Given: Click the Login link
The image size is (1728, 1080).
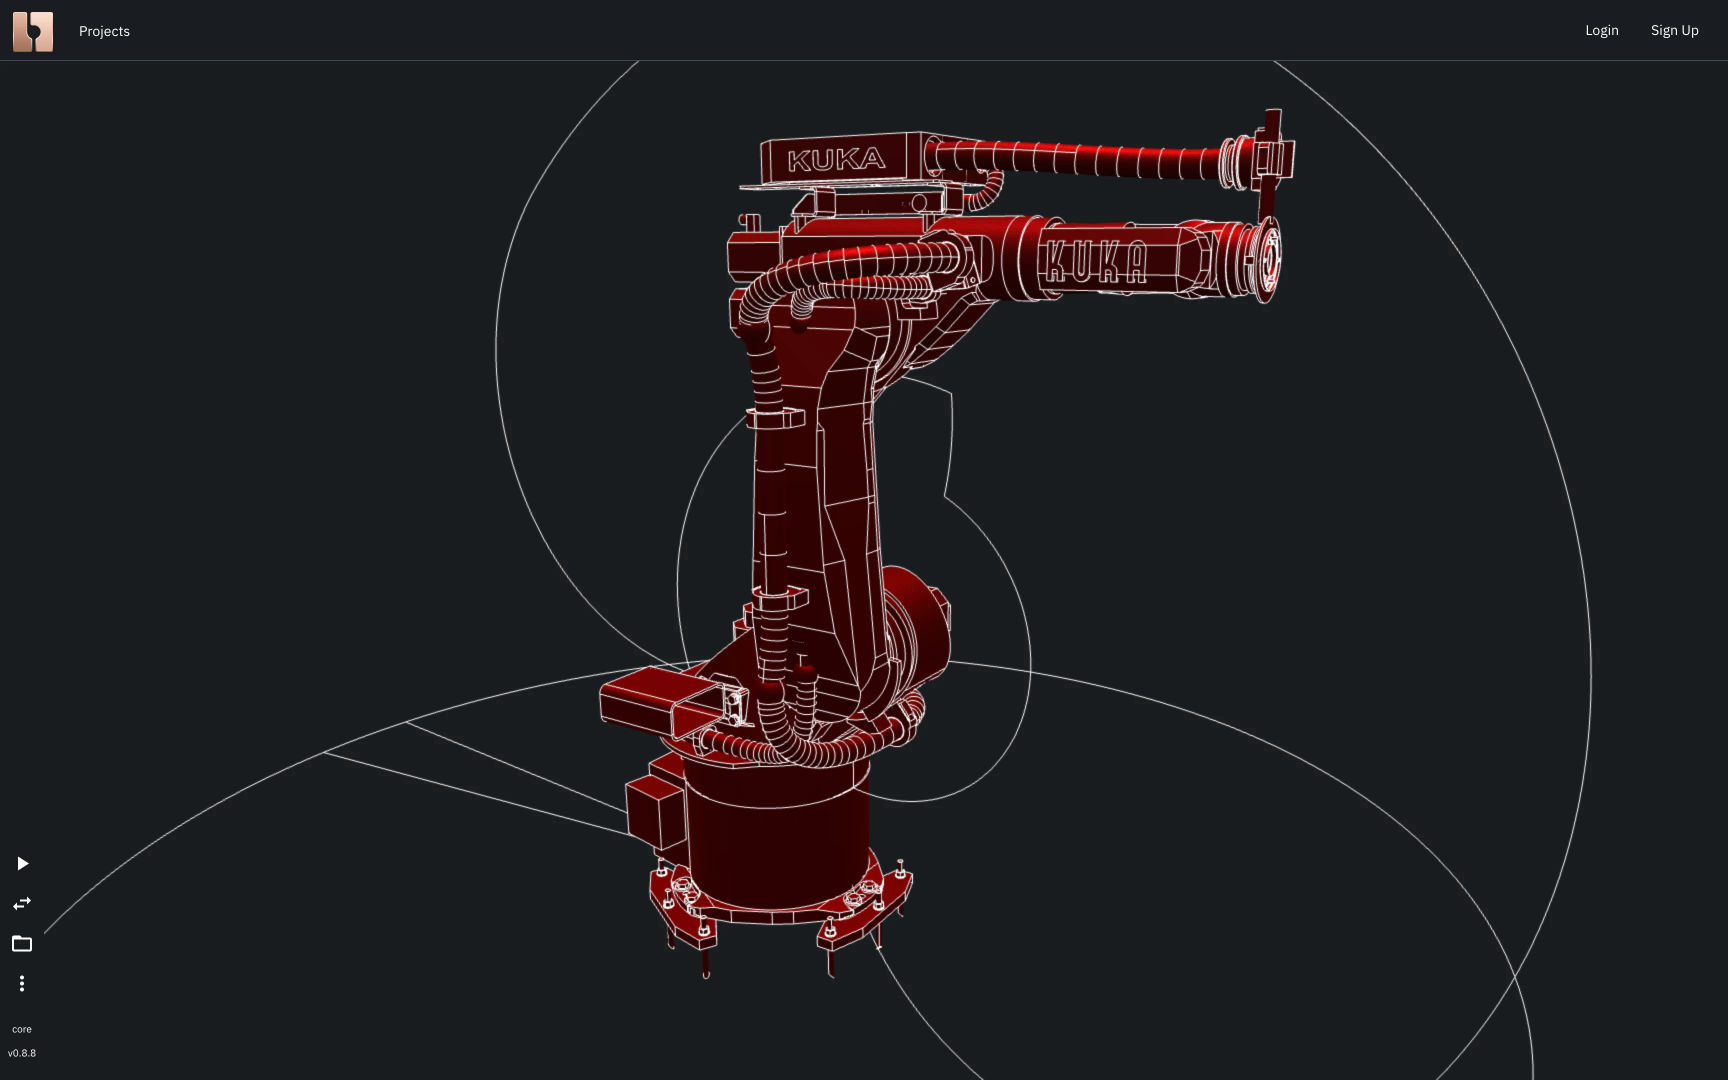Looking at the screenshot, I should click(1601, 30).
